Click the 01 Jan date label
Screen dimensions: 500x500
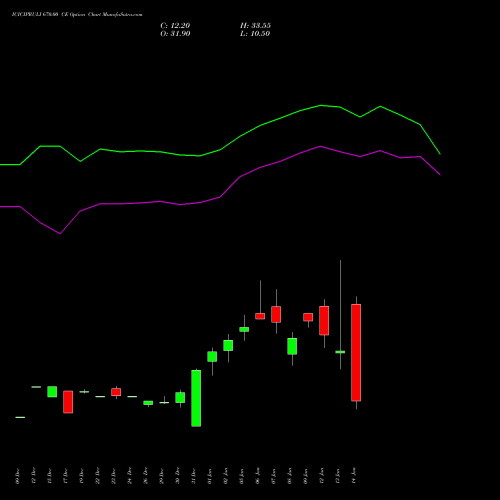click(x=210, y=476)
